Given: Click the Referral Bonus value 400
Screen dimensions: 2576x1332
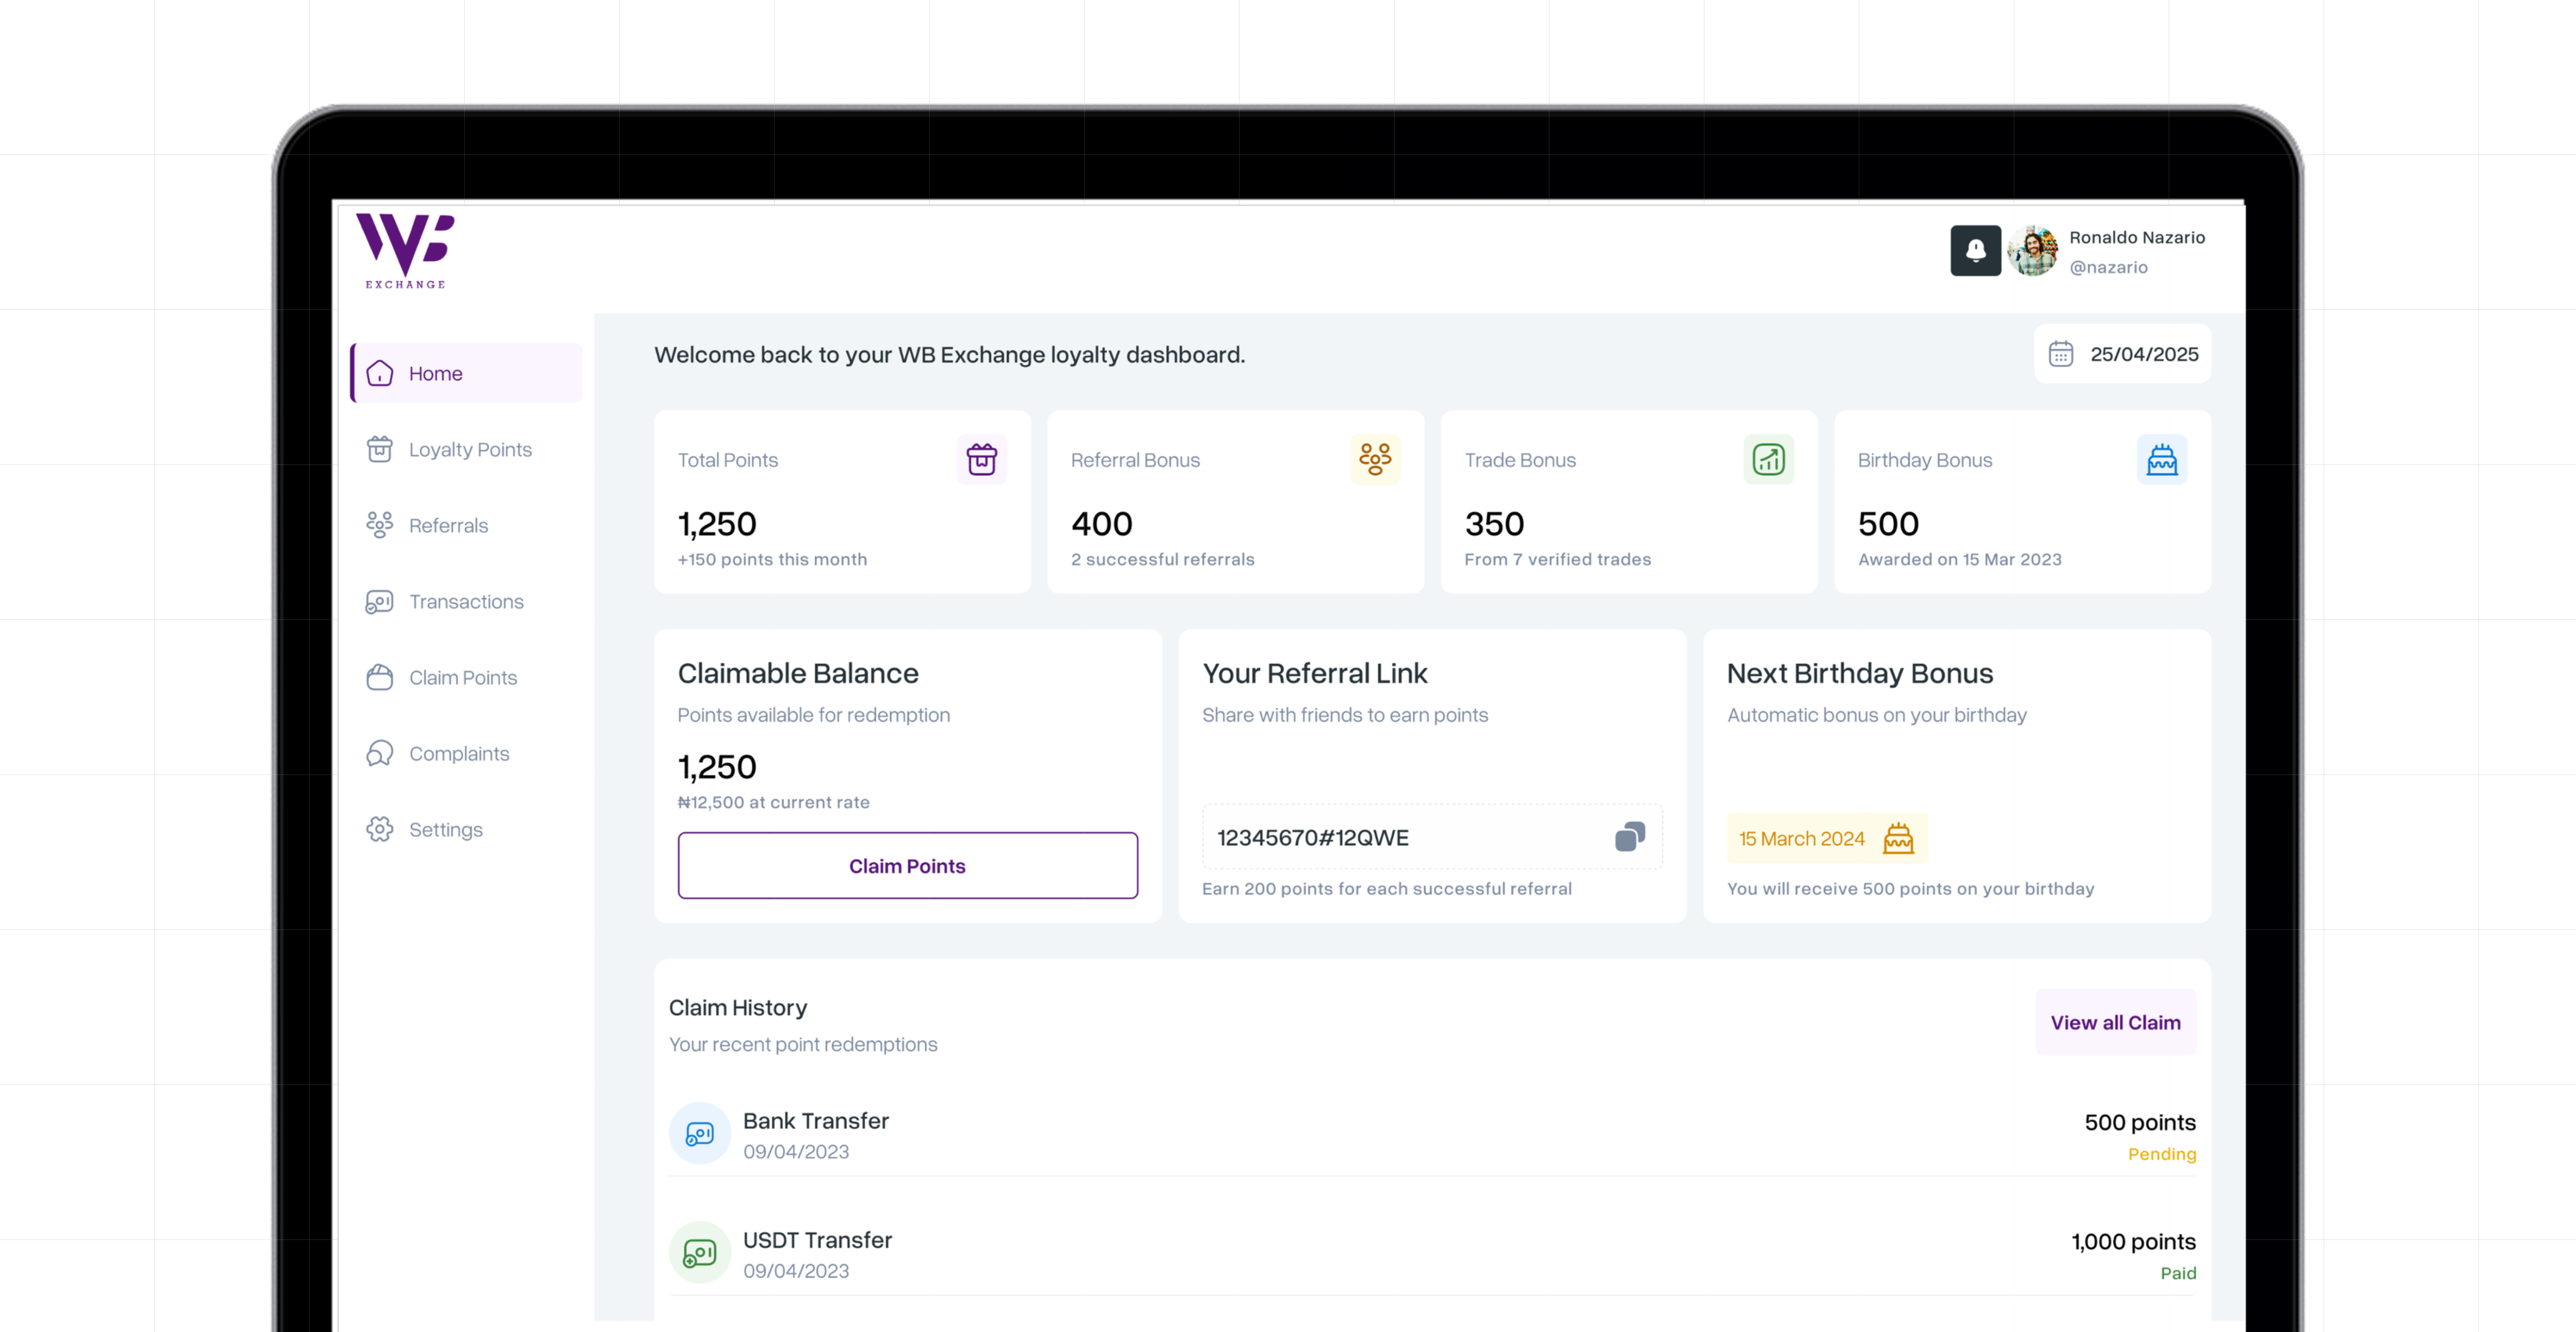Looking at the screenshot, I should [x=1102, y=523].
